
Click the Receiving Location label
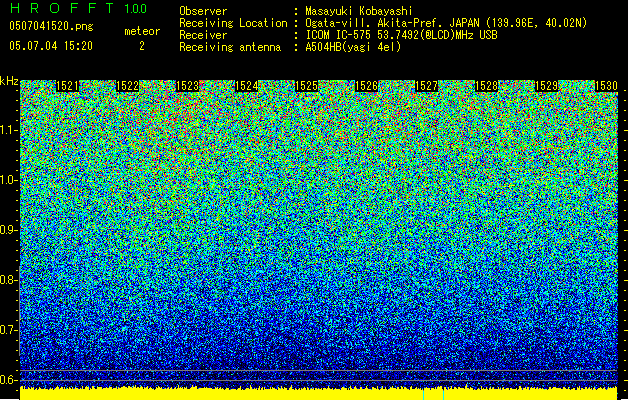coord(233,23)
